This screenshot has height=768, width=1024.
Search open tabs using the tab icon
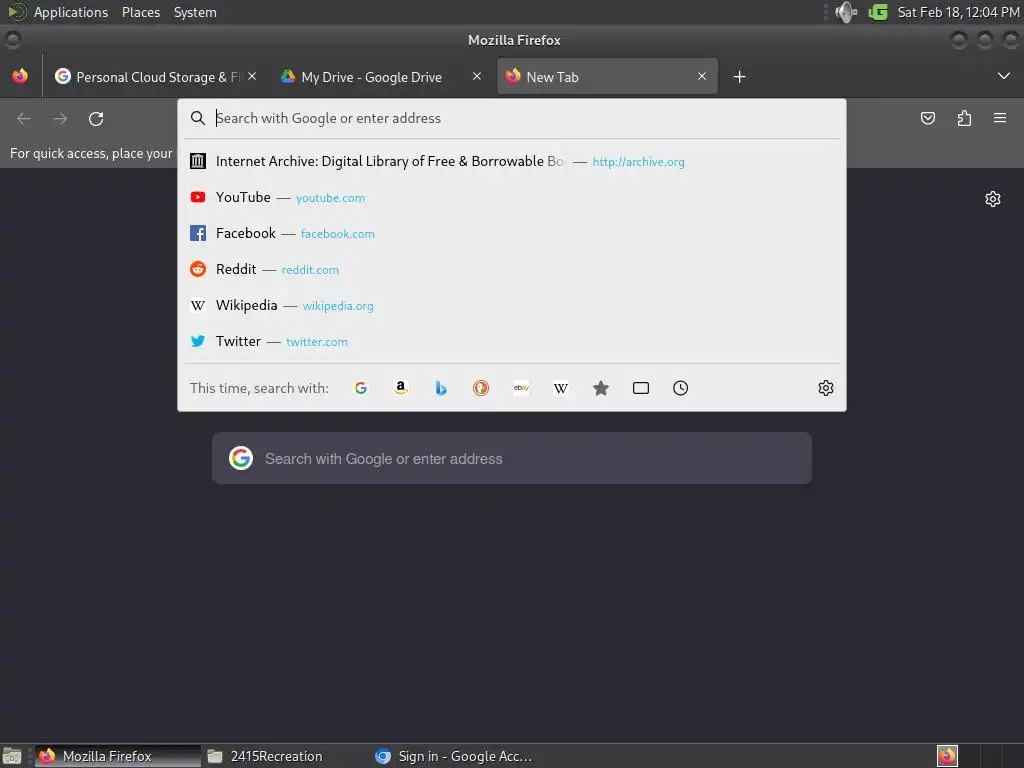click(x=641, y=388)
